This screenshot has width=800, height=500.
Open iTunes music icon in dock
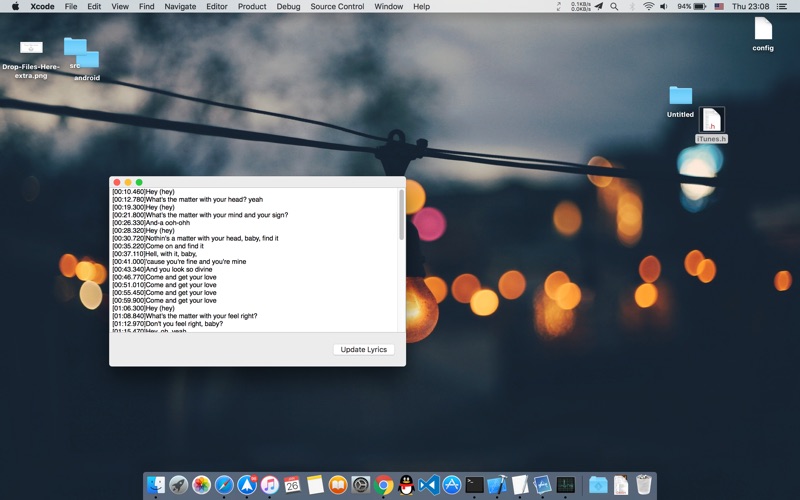click(270, 485)
